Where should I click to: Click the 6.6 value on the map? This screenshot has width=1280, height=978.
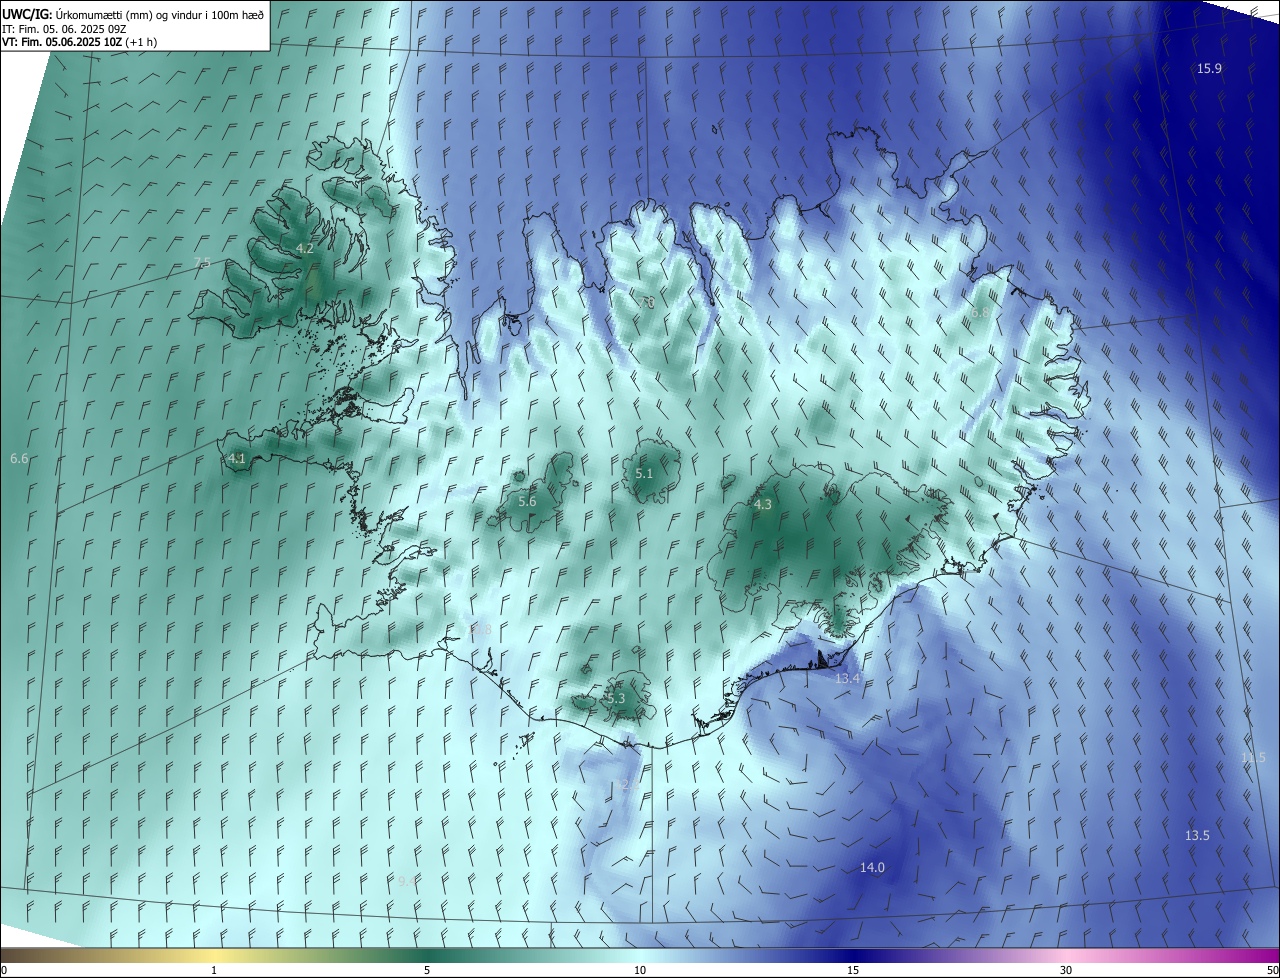[x=19, y=458]
